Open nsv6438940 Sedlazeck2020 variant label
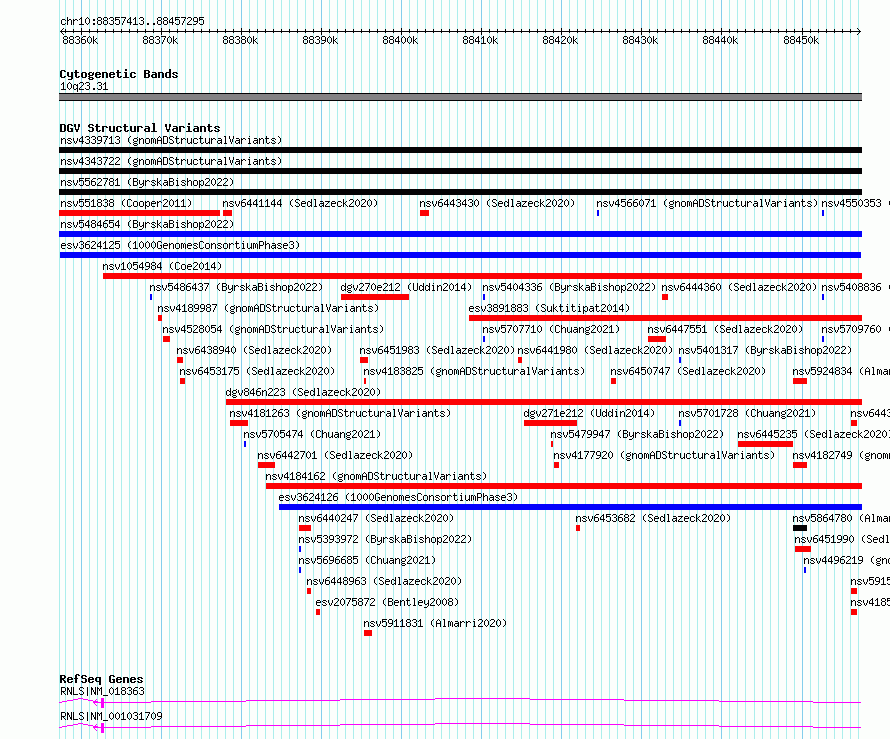The width and height of the screenshot is (890, 739). tap(254, 350)
